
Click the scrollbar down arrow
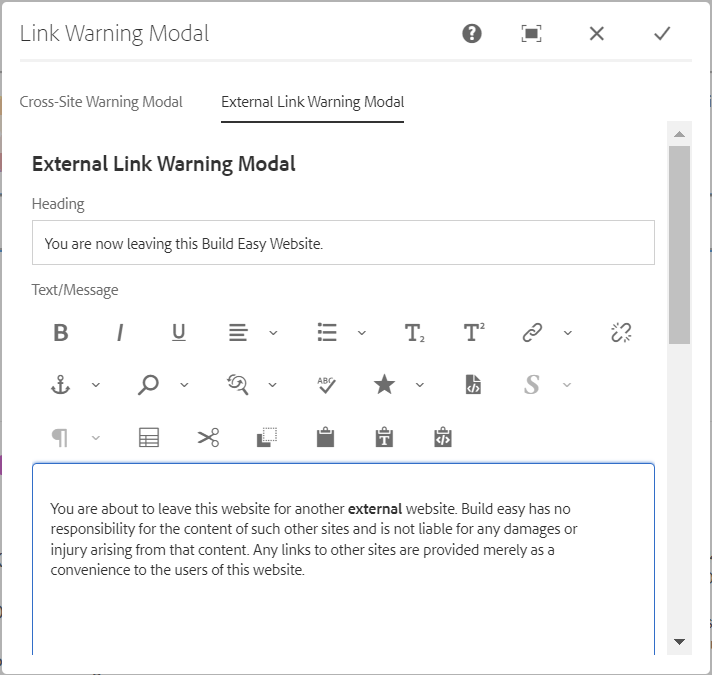679,641
